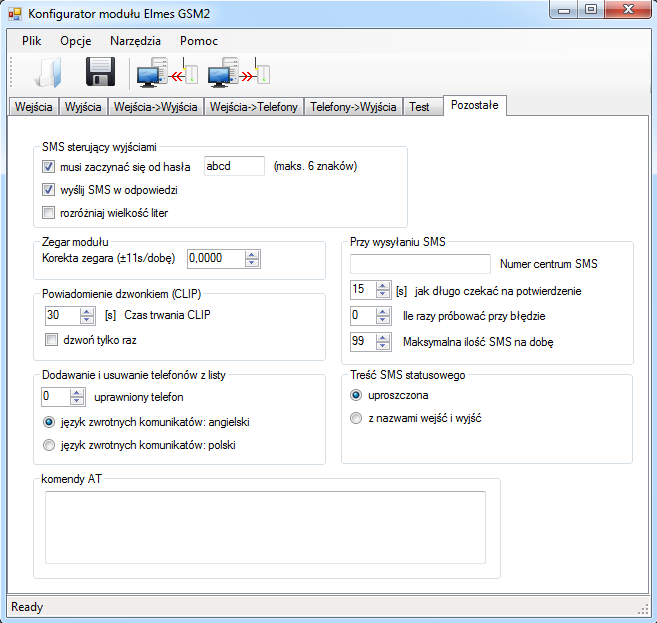
Task: Increase confirmation wait time spinner
Action: (x=383, y=286)
